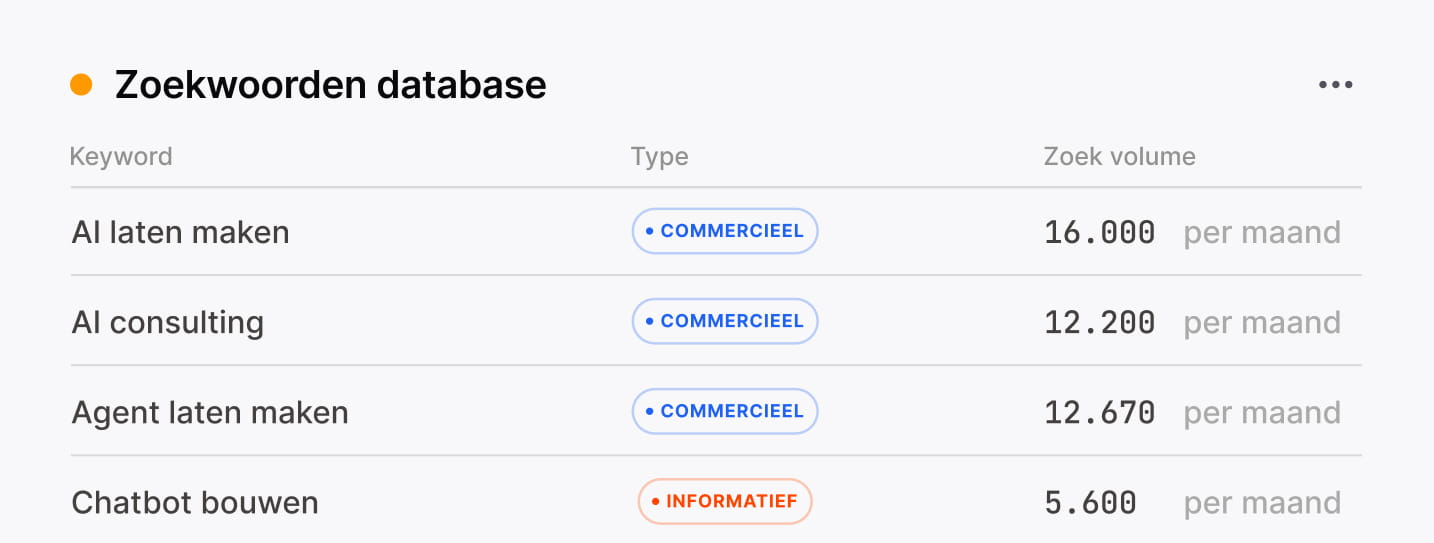Click the 16.000 search volume value
Viewport: 1434px width, 543px height.
(1100, 232)
